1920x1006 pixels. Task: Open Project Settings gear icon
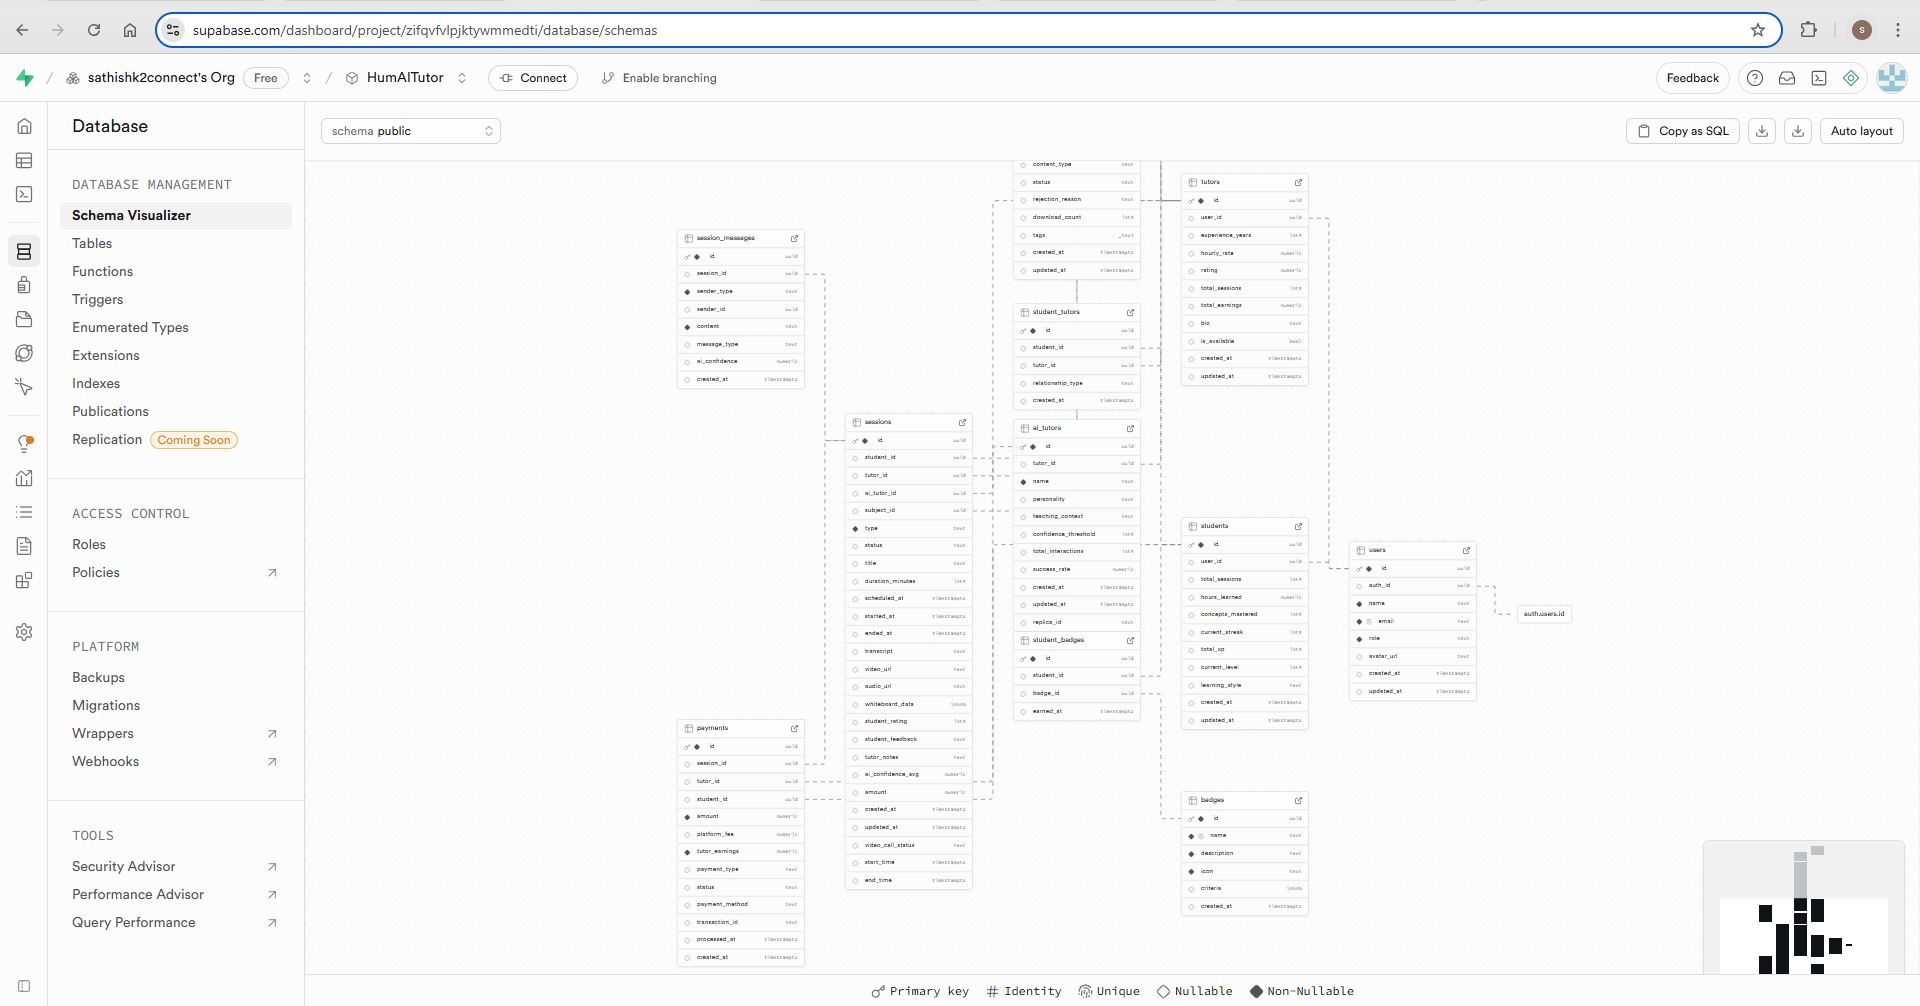tap(24, 632)
